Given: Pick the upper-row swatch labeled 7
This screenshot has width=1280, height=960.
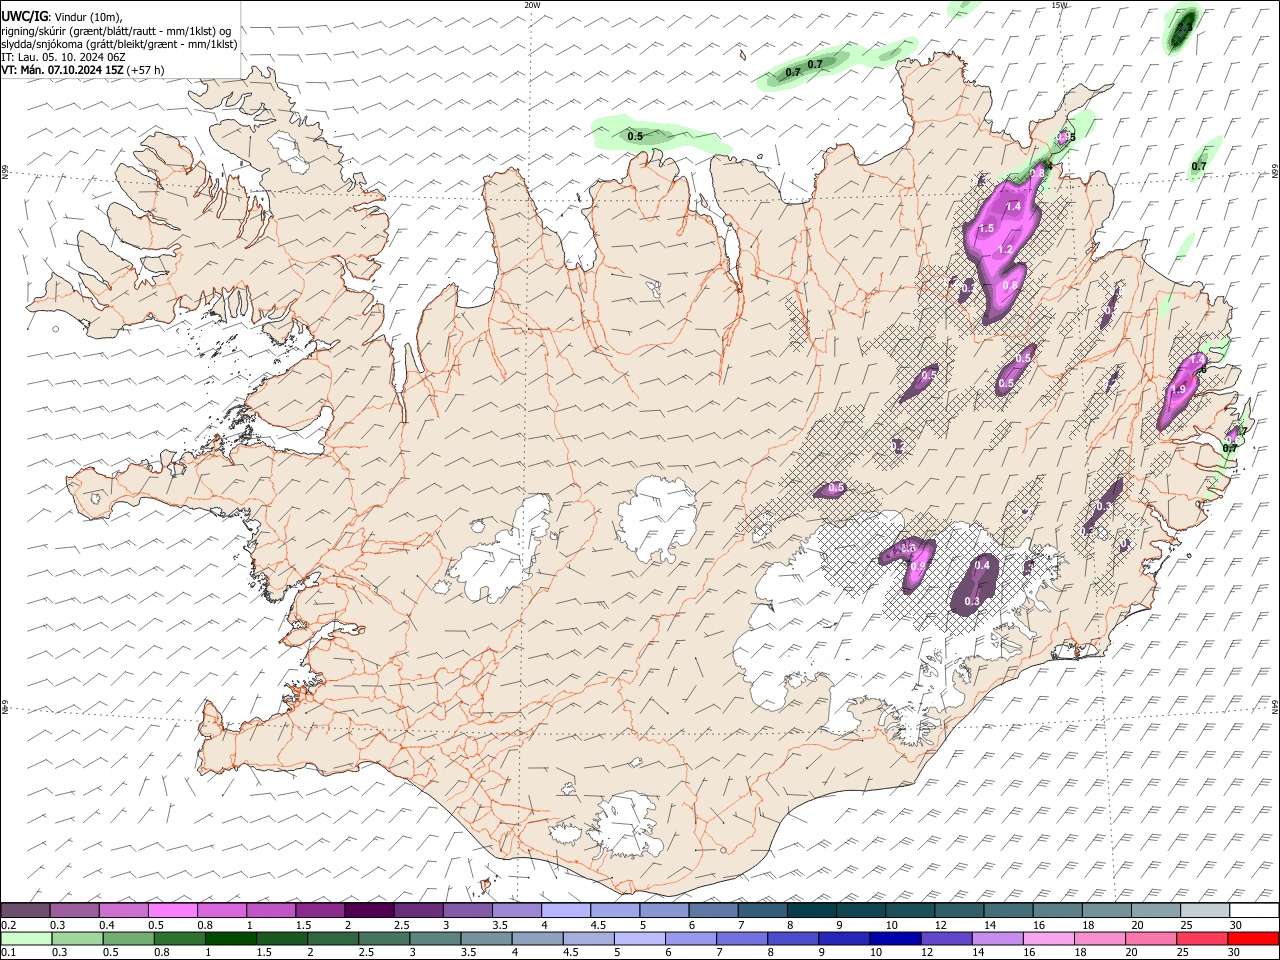Looking at the screenshot, I should 762,911.
